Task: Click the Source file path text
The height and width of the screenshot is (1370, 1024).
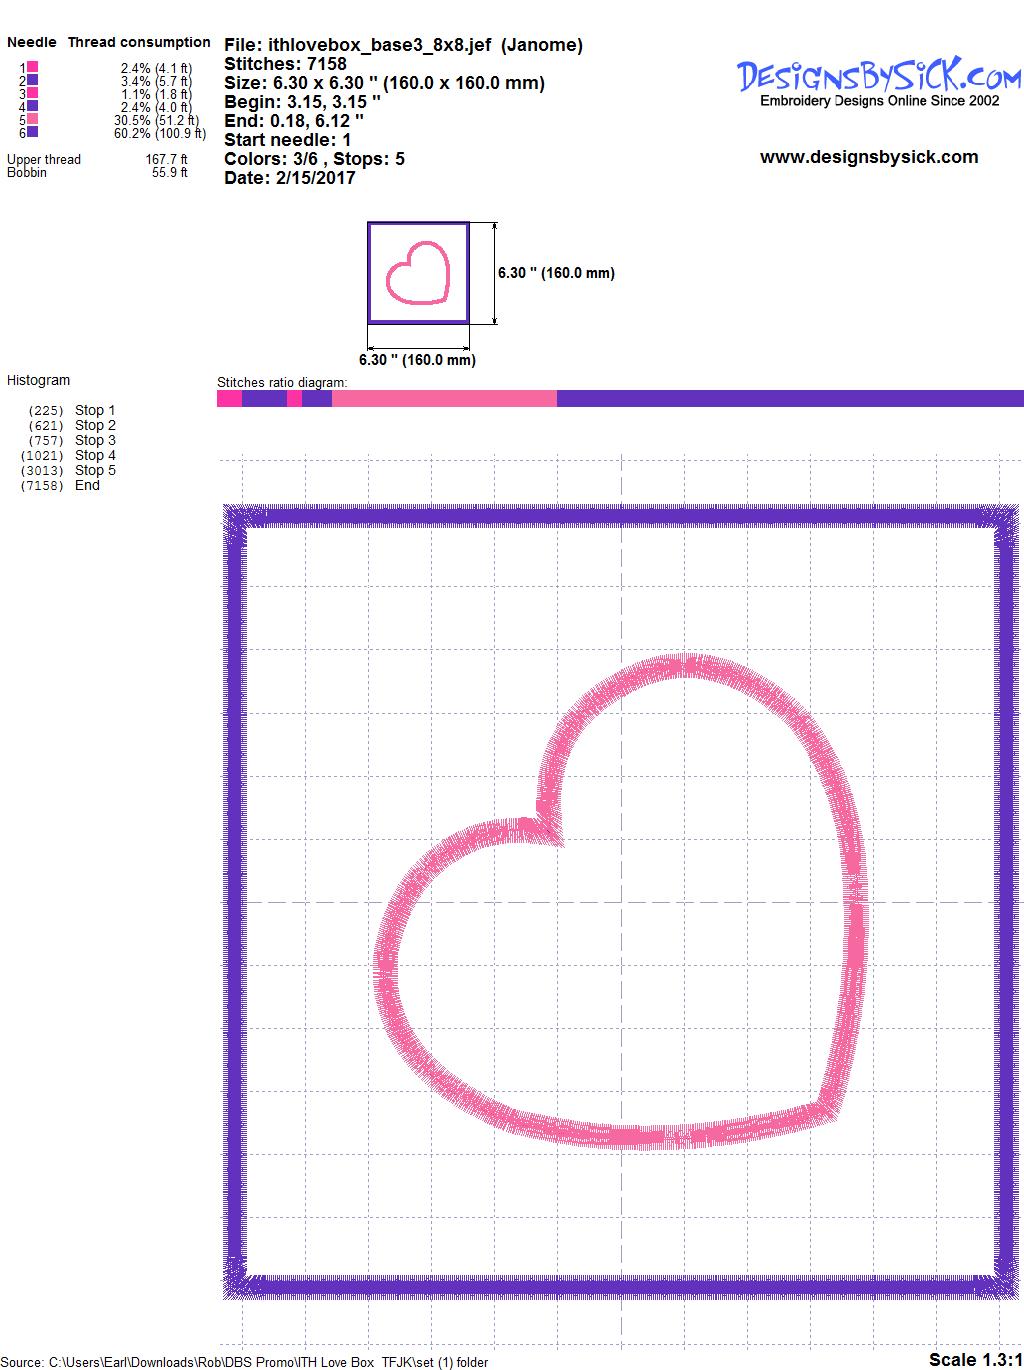Action: [x=245, y=1362]
